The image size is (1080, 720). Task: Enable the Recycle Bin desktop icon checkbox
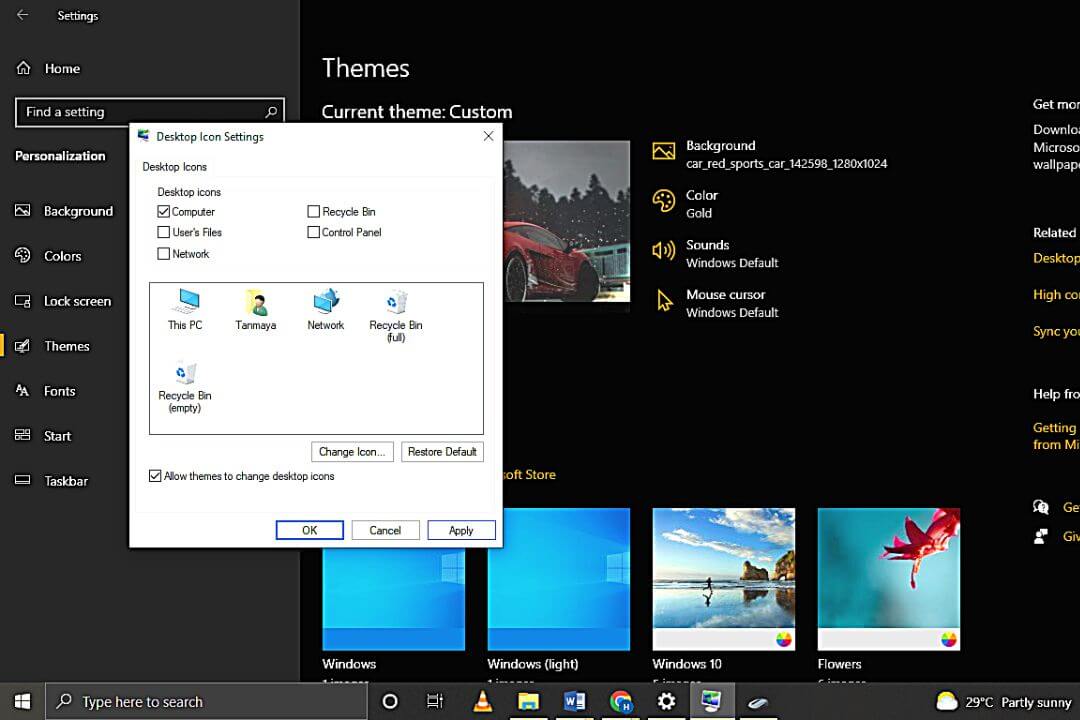pos(313,211)
